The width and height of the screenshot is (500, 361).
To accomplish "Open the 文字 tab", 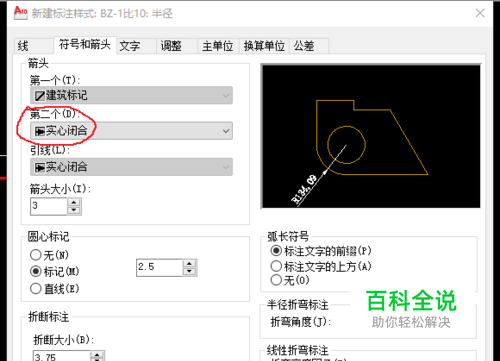I will [136, 46].
